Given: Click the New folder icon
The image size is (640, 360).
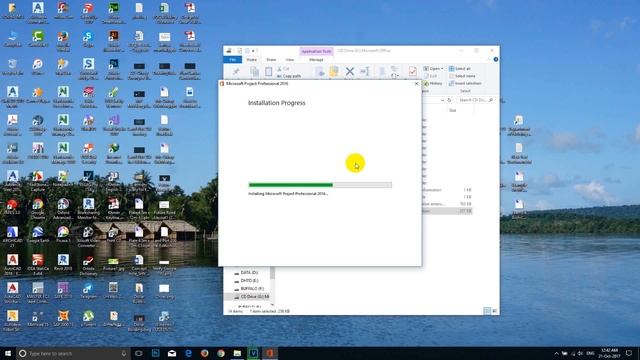Looking at the screenshot, I should pos(382,72).
